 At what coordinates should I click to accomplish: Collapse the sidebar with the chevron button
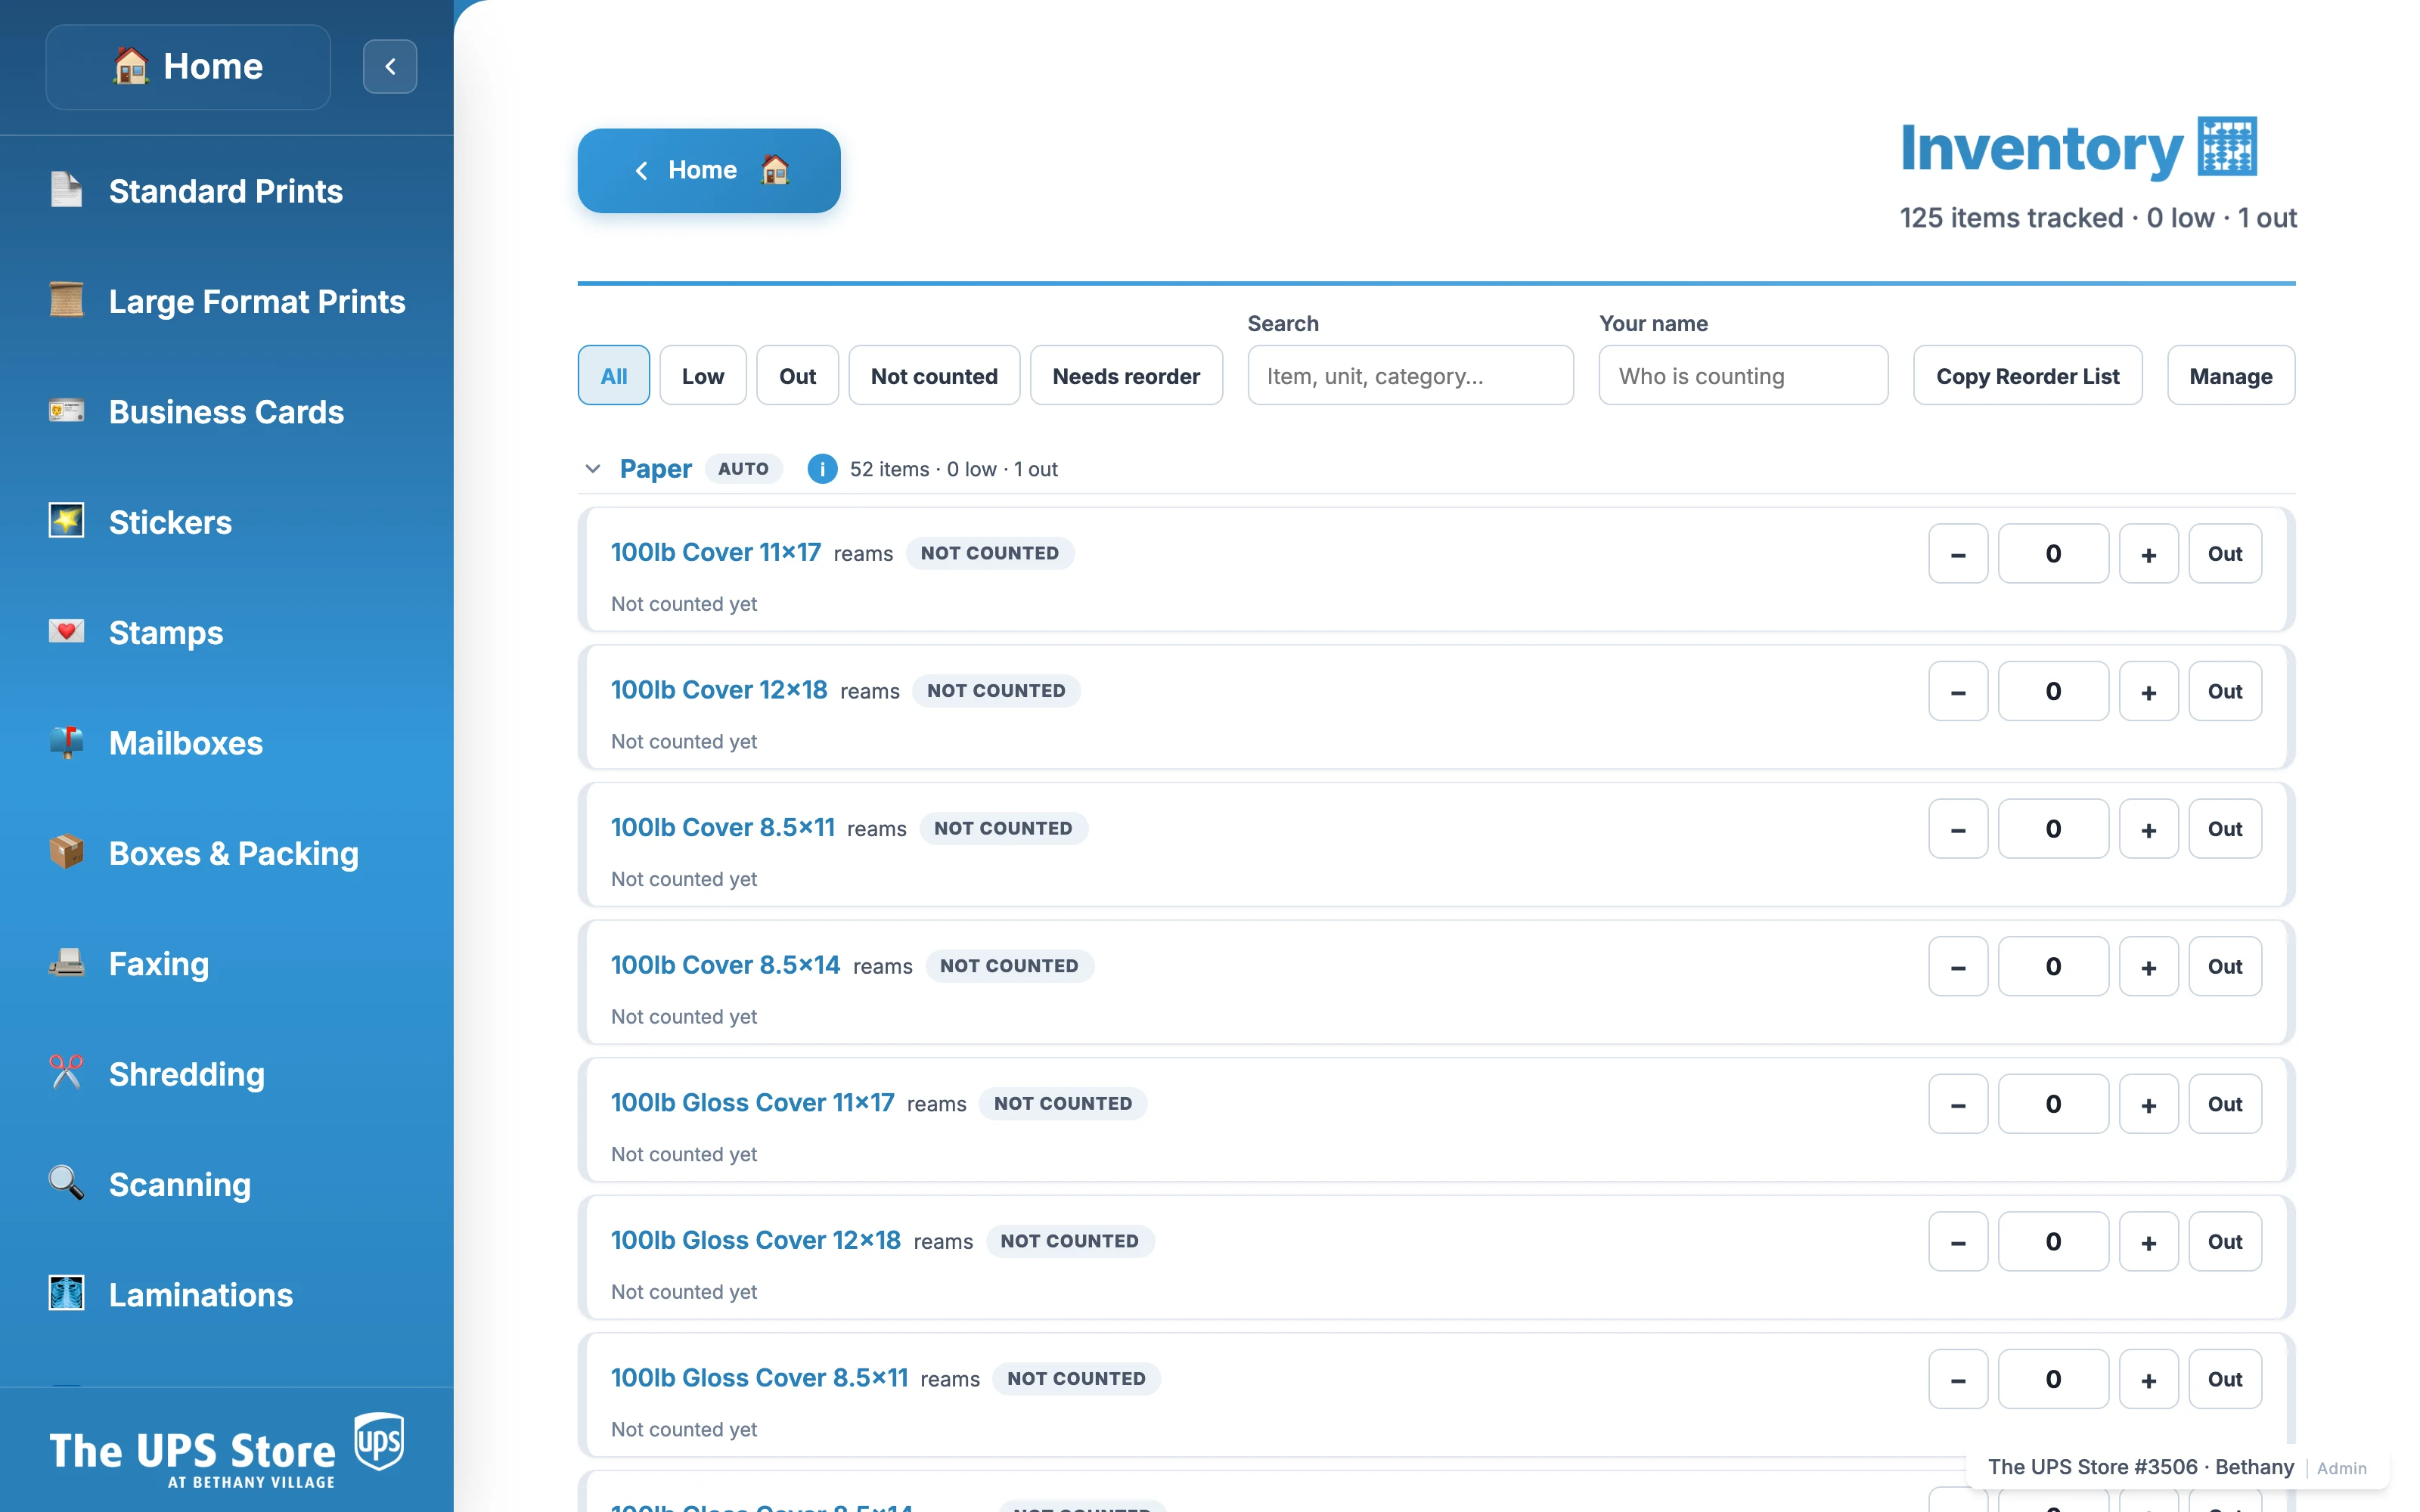390,67
